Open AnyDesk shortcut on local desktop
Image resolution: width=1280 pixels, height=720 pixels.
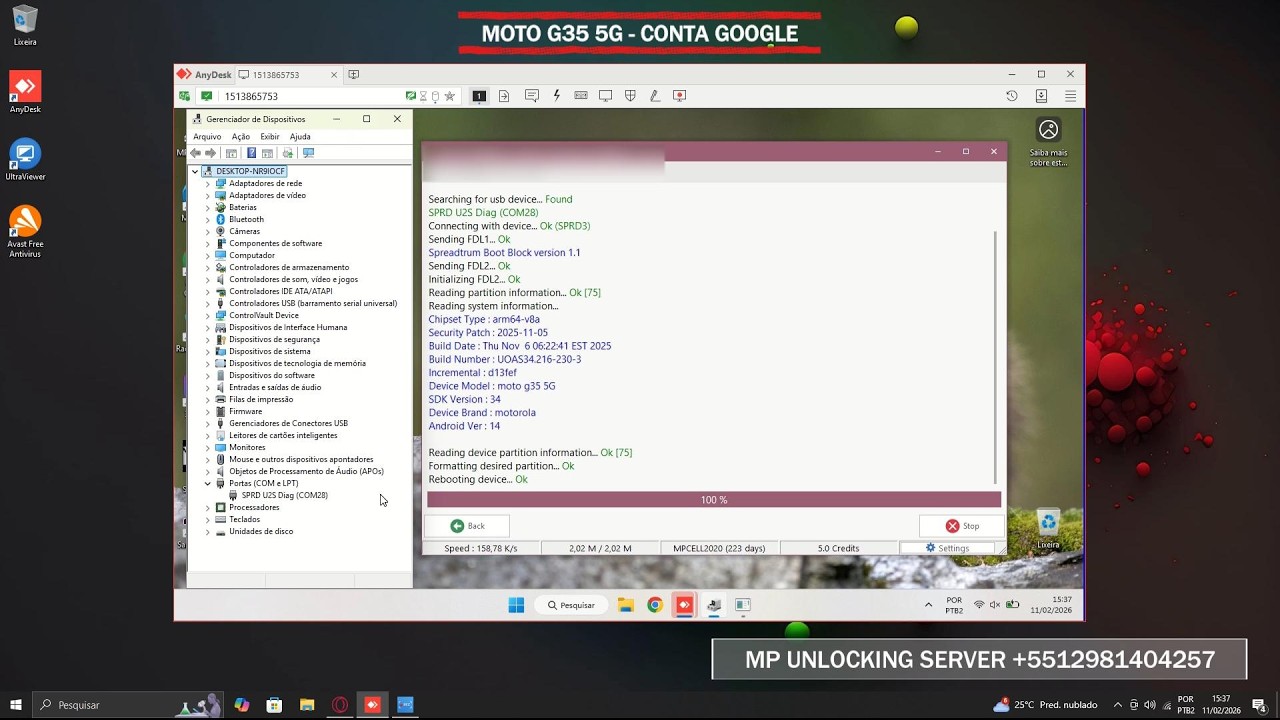pyautogui.click(x=25, y=92)
